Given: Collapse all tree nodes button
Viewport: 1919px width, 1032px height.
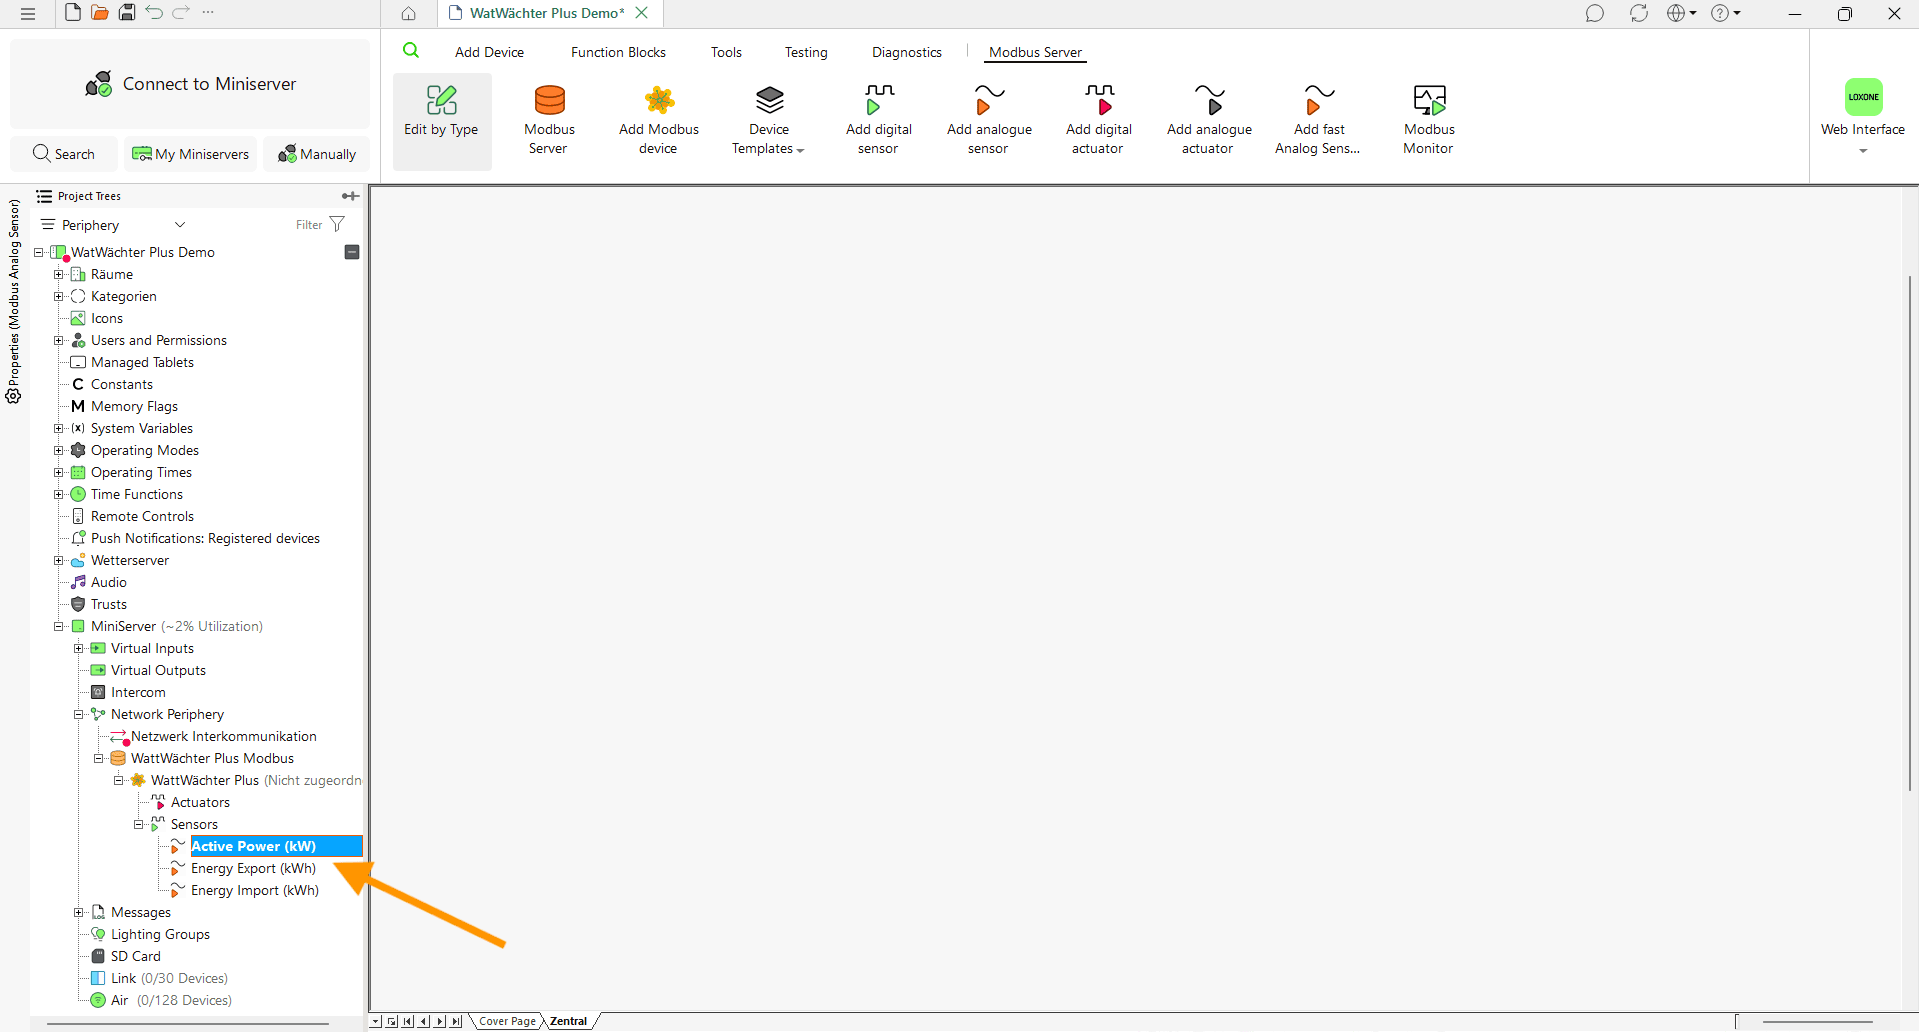Looking at the screenshot, I should [352, 252].
